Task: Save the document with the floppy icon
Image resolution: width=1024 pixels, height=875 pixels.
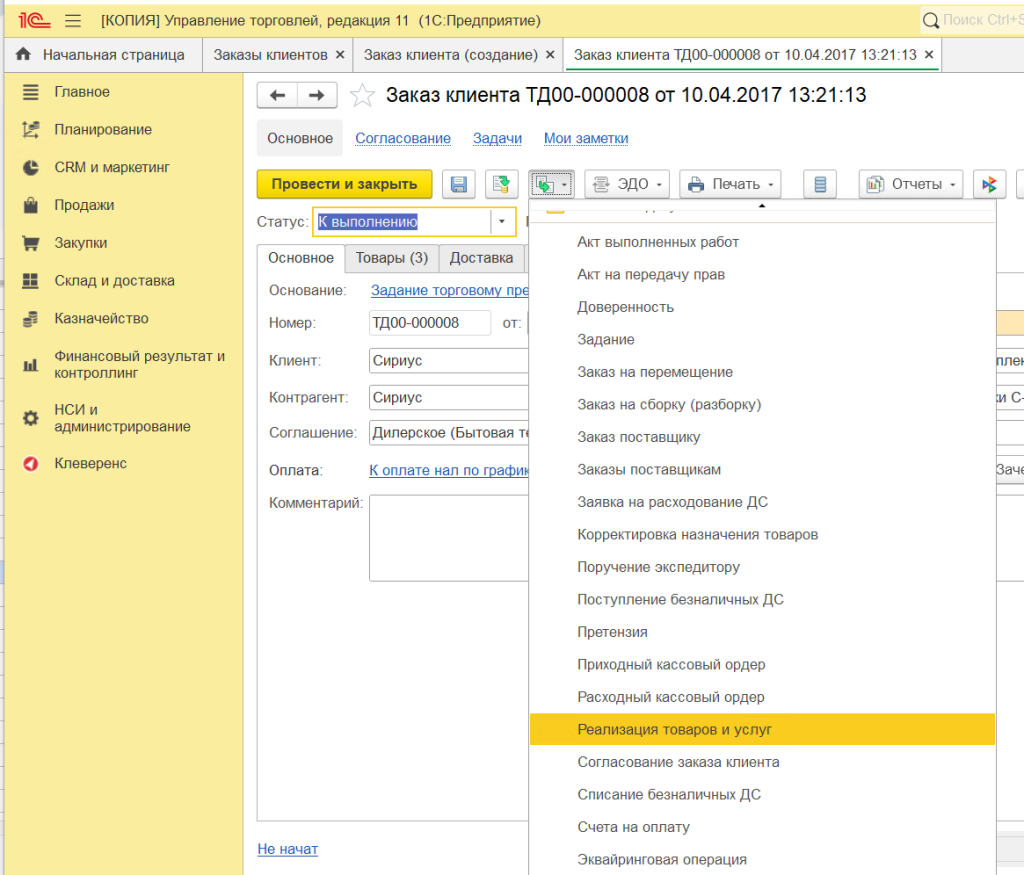Action: point(458,184)
